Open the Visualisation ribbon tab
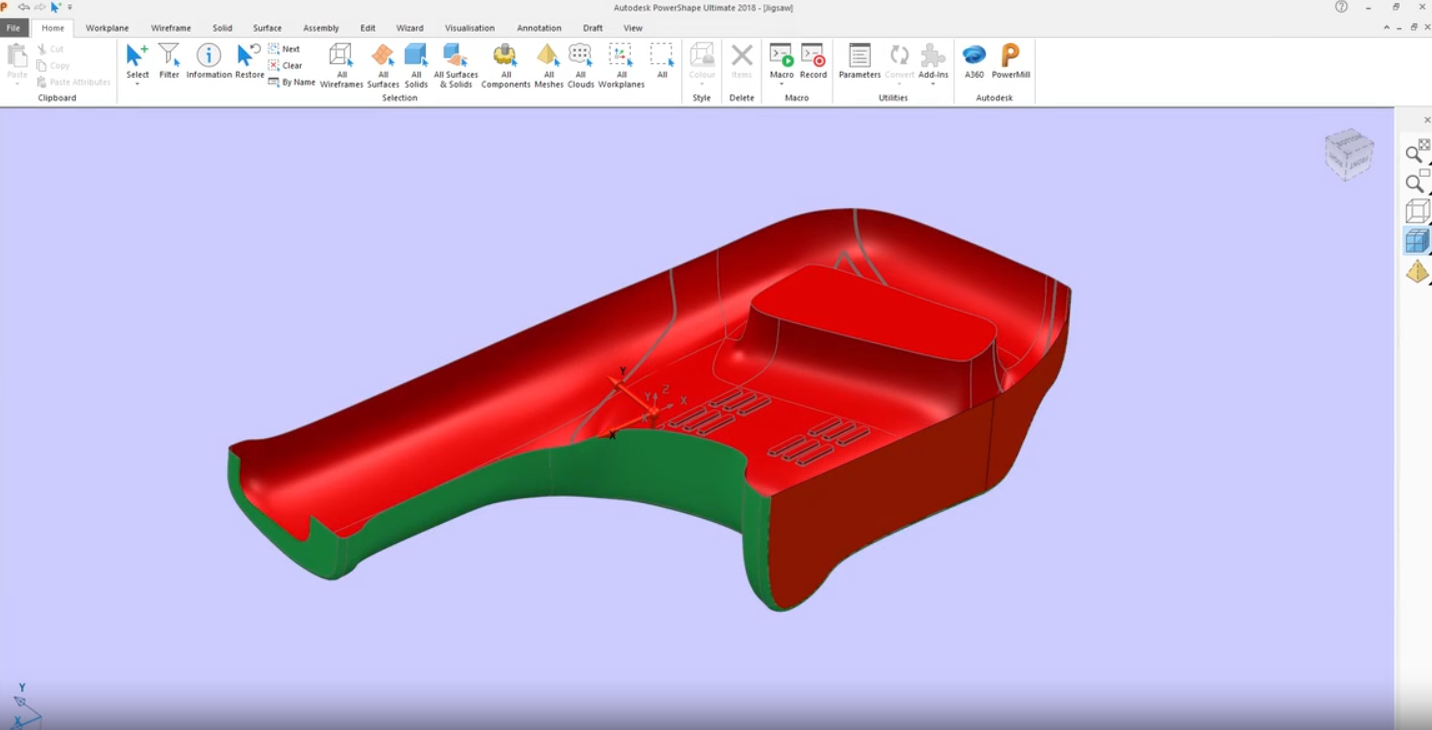This screenshot has height=730, width=1432. pos(469,28)
